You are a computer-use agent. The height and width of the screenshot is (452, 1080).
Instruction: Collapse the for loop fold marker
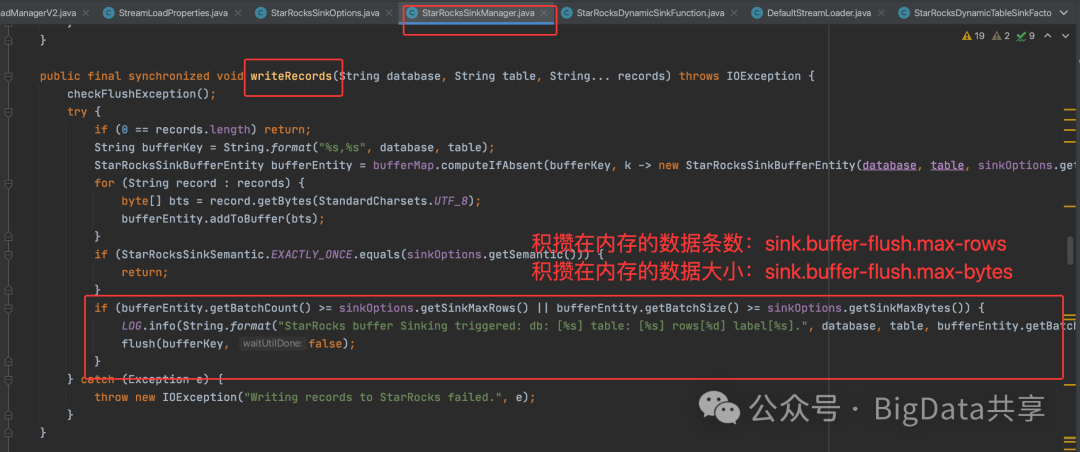point(8,184)
